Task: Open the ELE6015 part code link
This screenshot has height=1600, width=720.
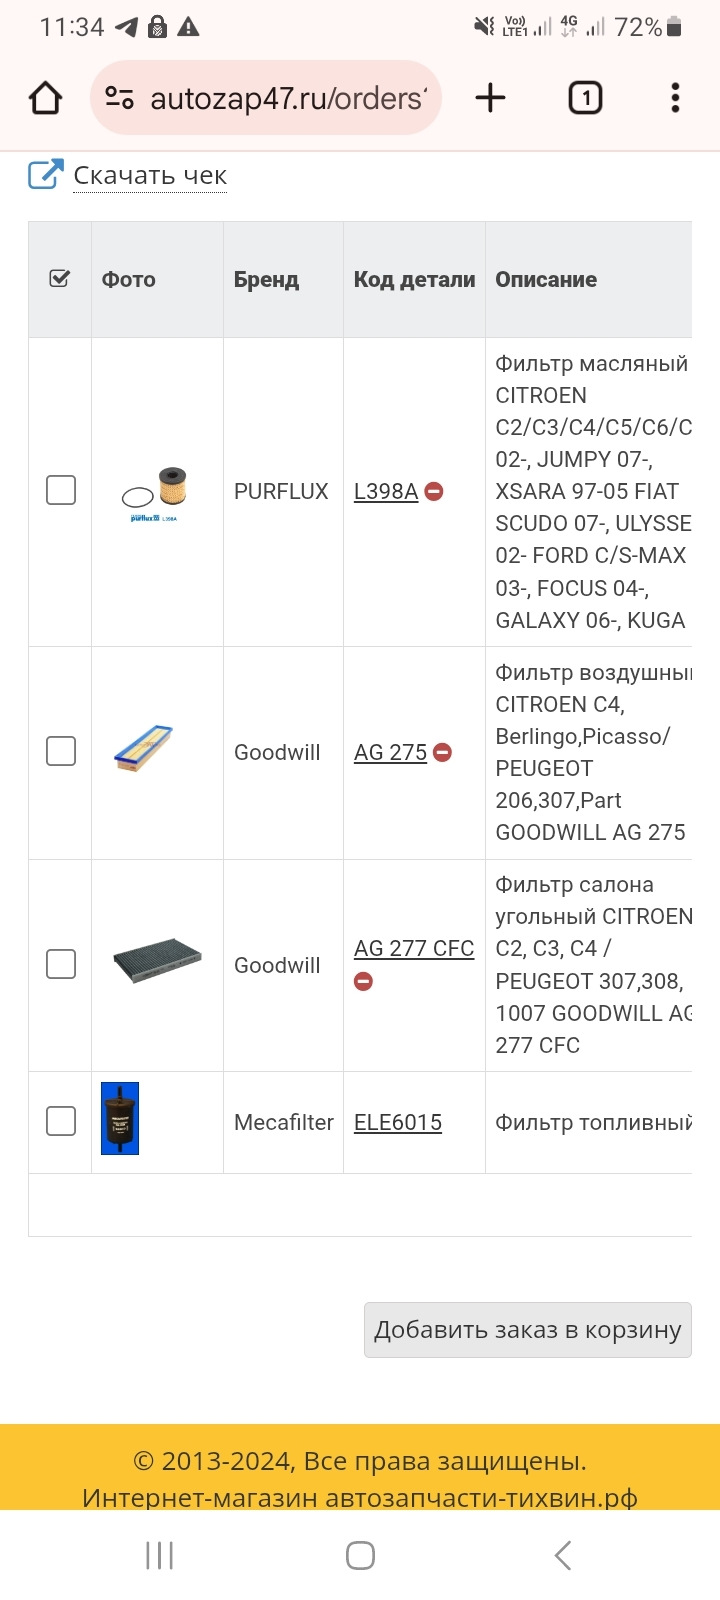Action: [398, 1122]
